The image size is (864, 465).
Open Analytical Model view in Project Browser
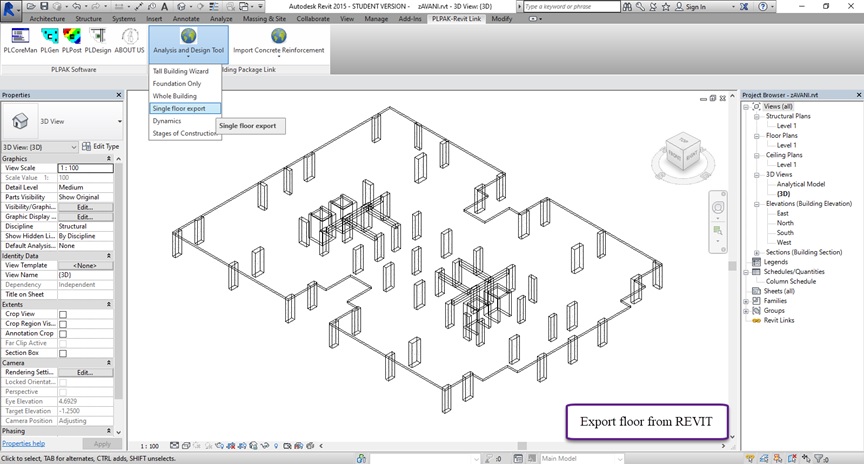coord(800,184)
